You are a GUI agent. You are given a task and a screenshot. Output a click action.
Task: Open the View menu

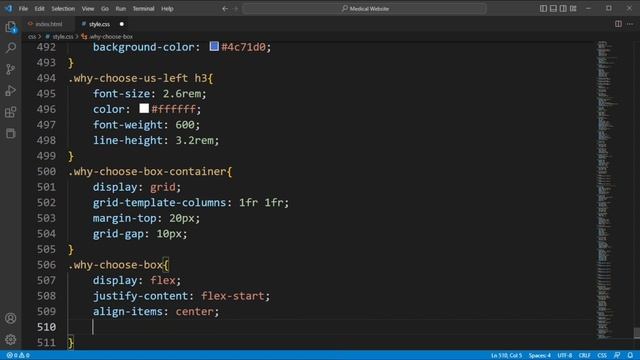coord(88,9)
